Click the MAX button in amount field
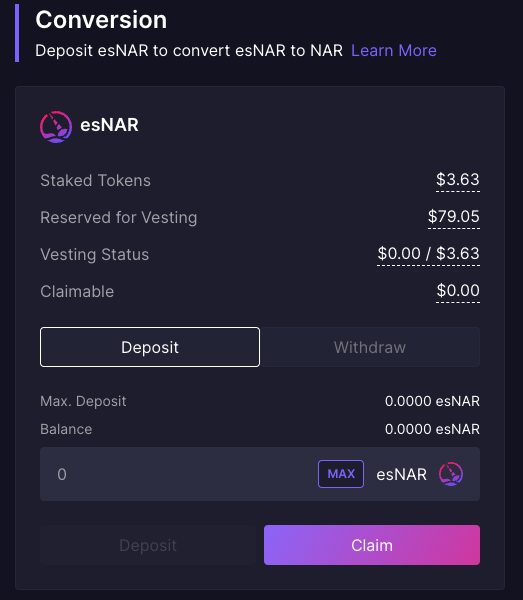Image resolution: width=523 pixels, height=600 pixels. click(341, 474)
